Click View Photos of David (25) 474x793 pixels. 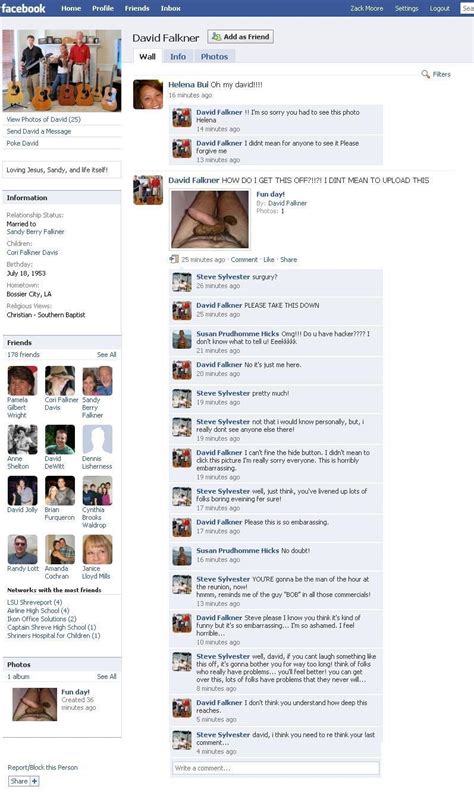click(x=44, y=119)
